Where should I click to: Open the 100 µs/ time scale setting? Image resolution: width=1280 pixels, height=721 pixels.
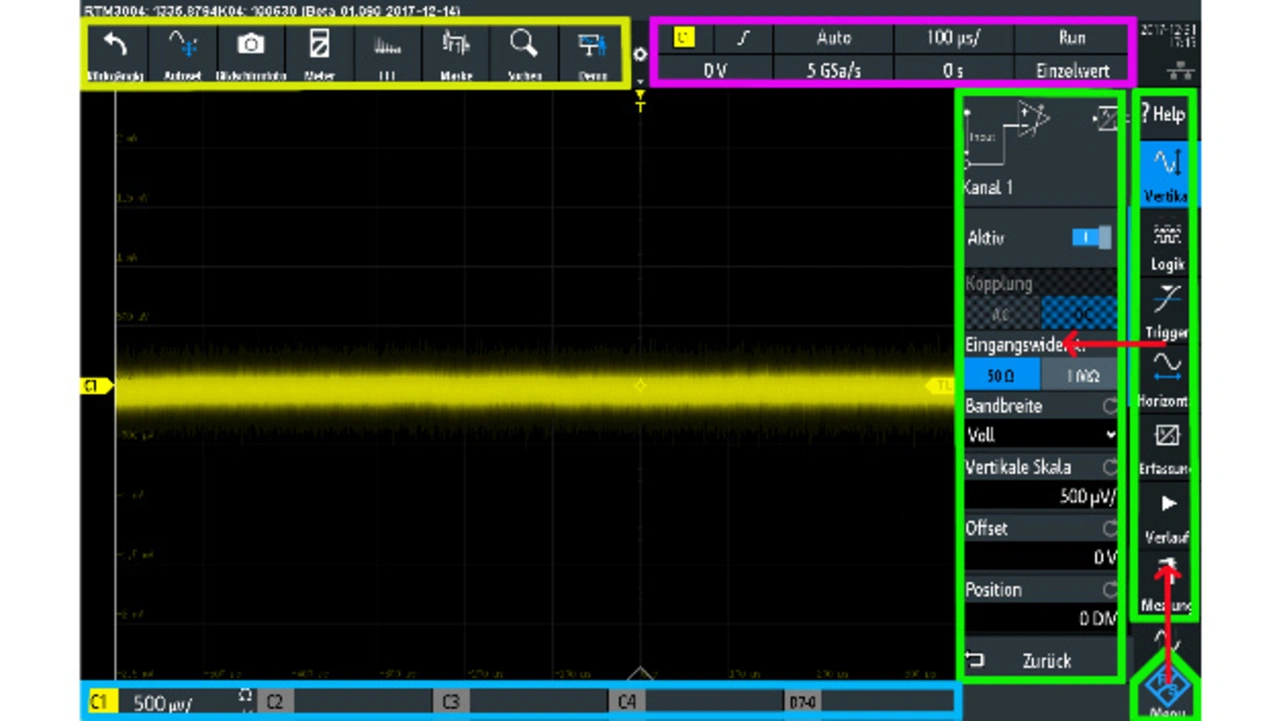coord(952,38)
